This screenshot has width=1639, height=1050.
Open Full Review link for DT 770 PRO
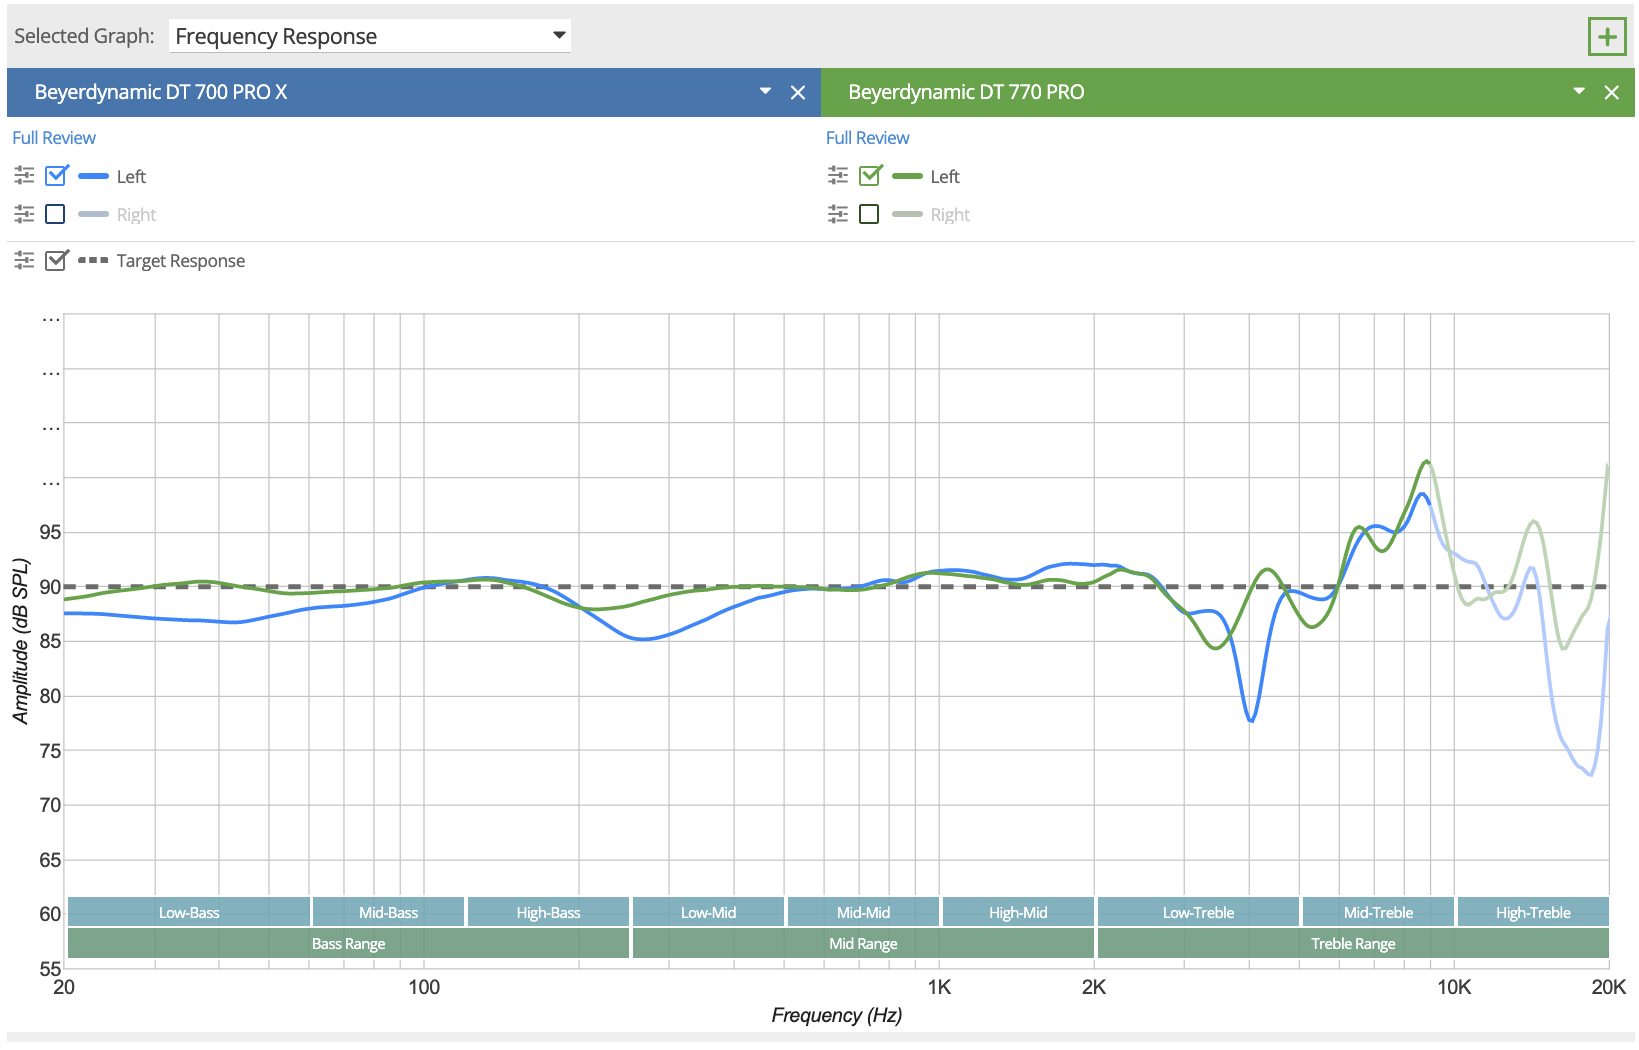point(868,138)
